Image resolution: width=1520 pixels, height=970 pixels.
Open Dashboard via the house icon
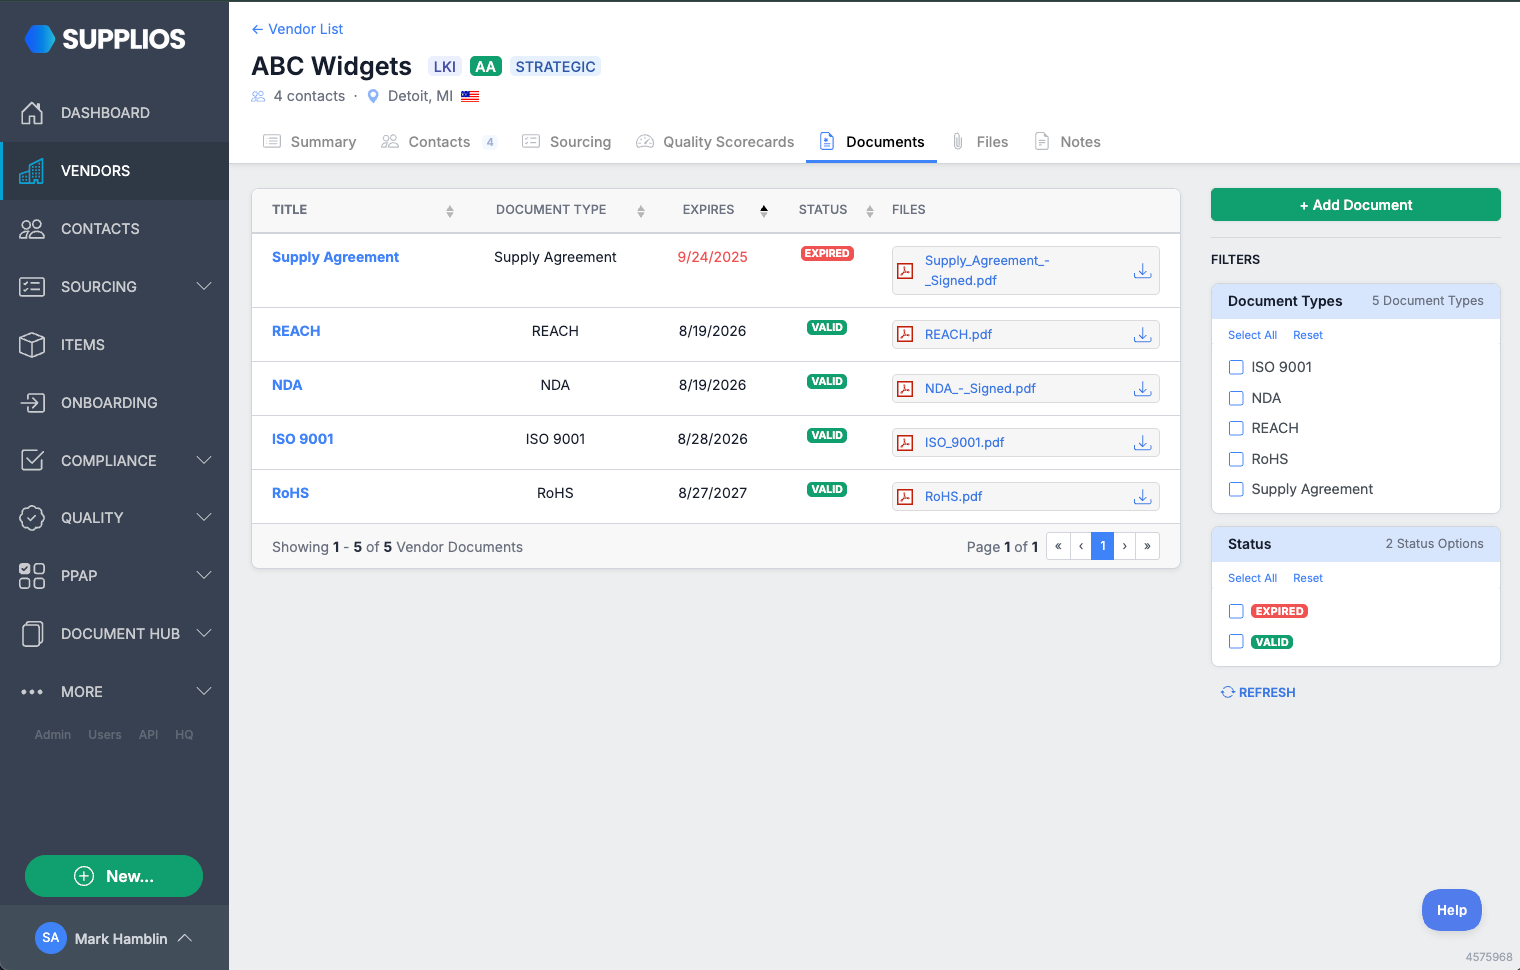(x=32, y=113)
